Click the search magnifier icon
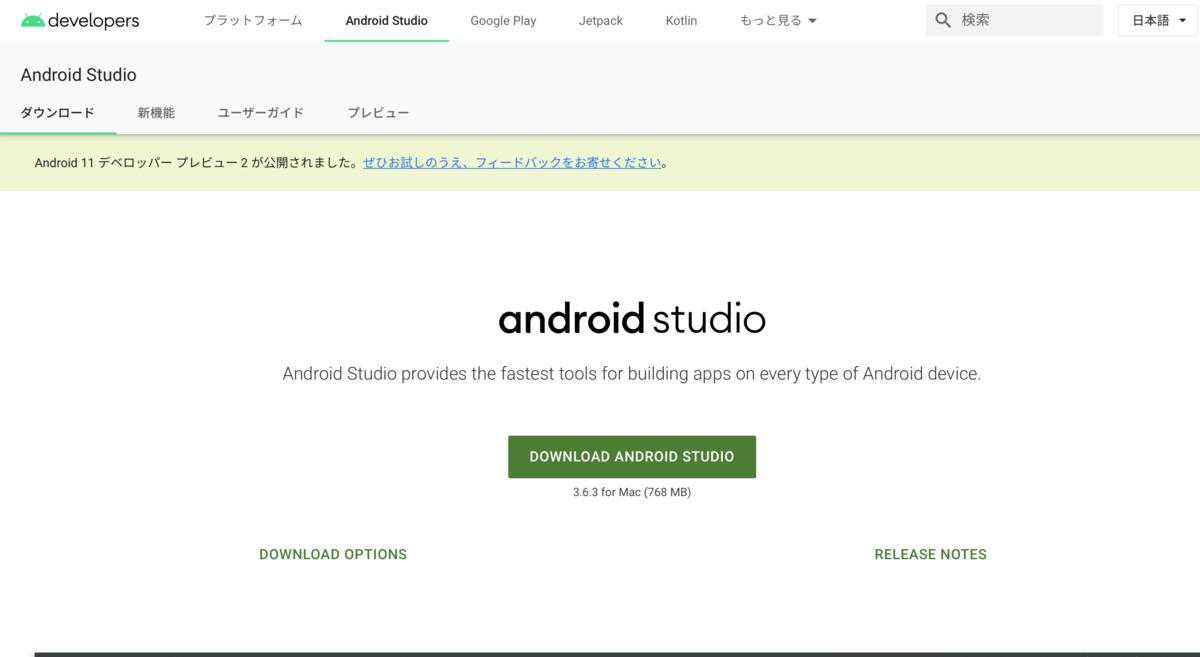Image resolution: width=1200 pixels, height=657 pixels. click(x=943, y=20)
